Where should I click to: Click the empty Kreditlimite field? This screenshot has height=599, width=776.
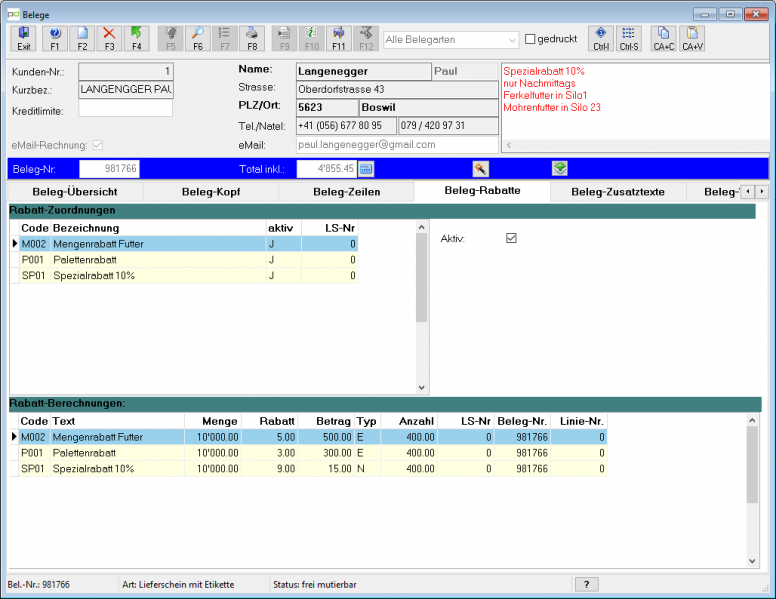126,108
